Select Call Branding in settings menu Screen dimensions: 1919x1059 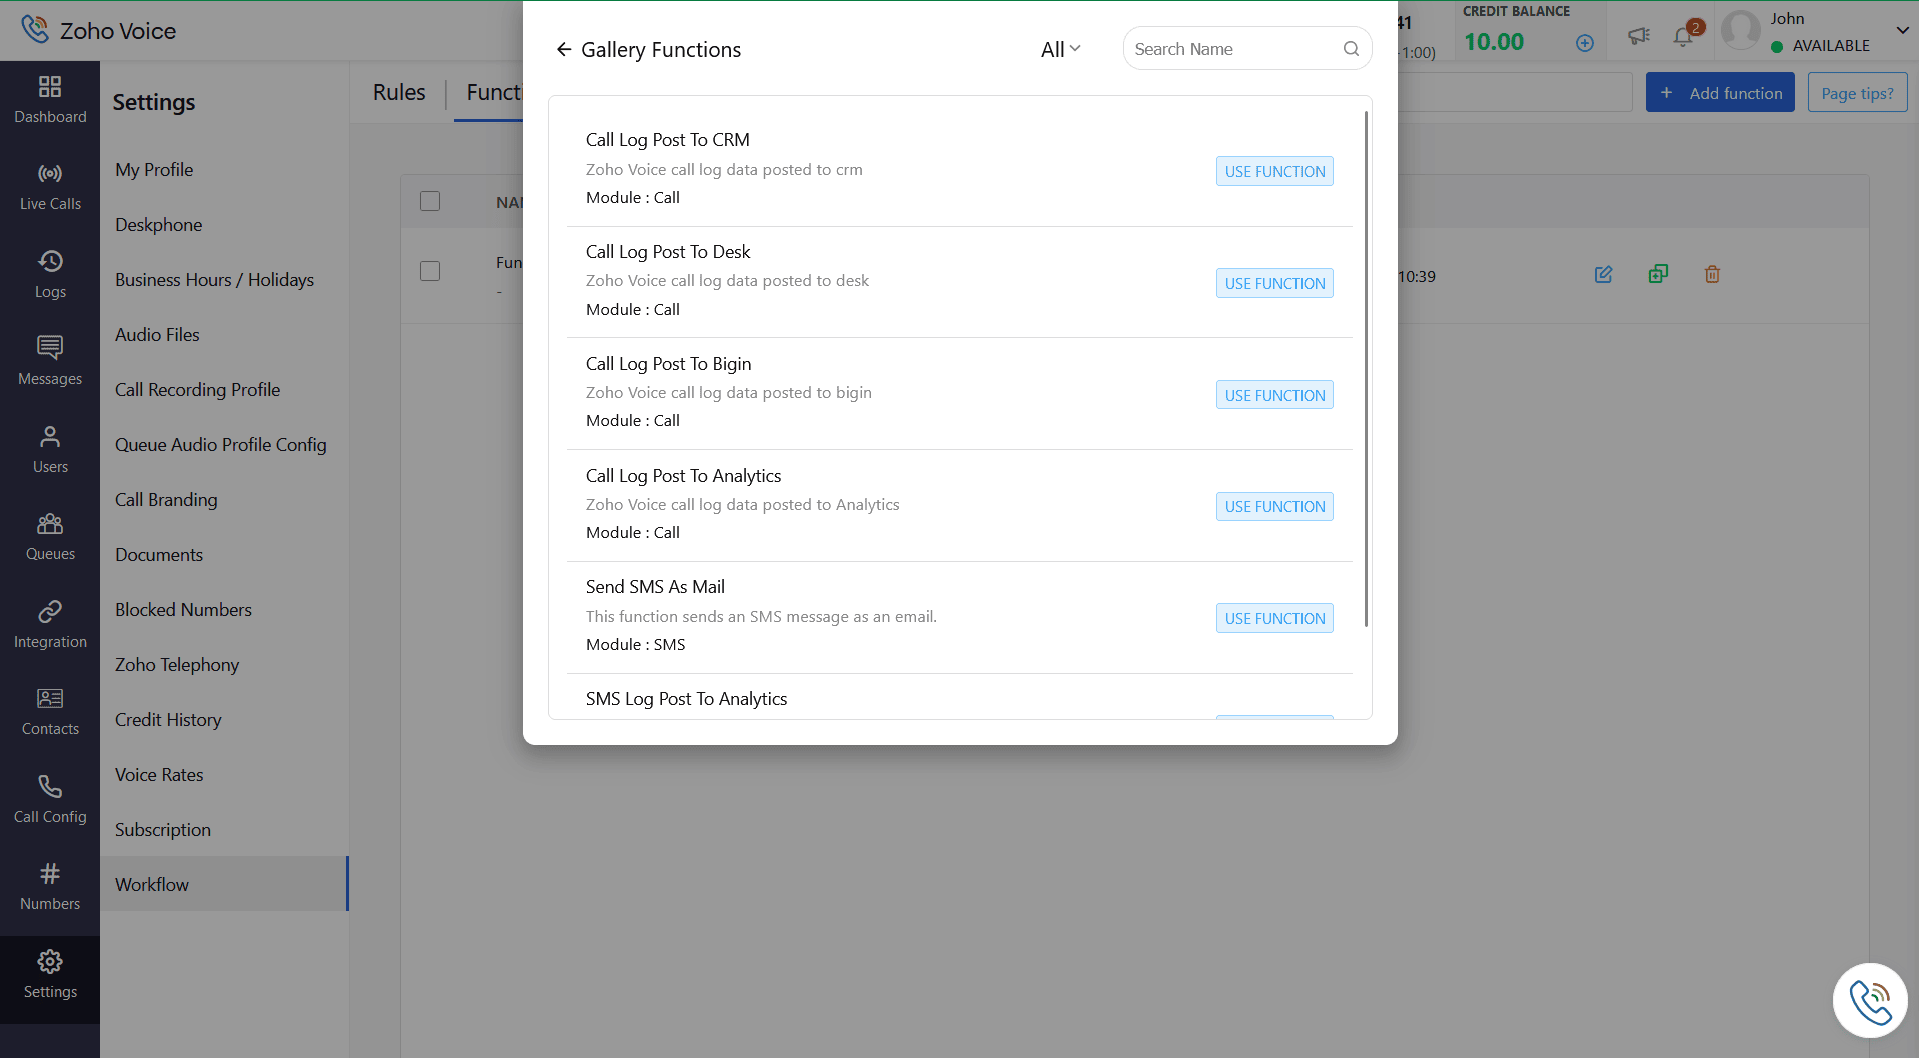[x=166, y=500]
